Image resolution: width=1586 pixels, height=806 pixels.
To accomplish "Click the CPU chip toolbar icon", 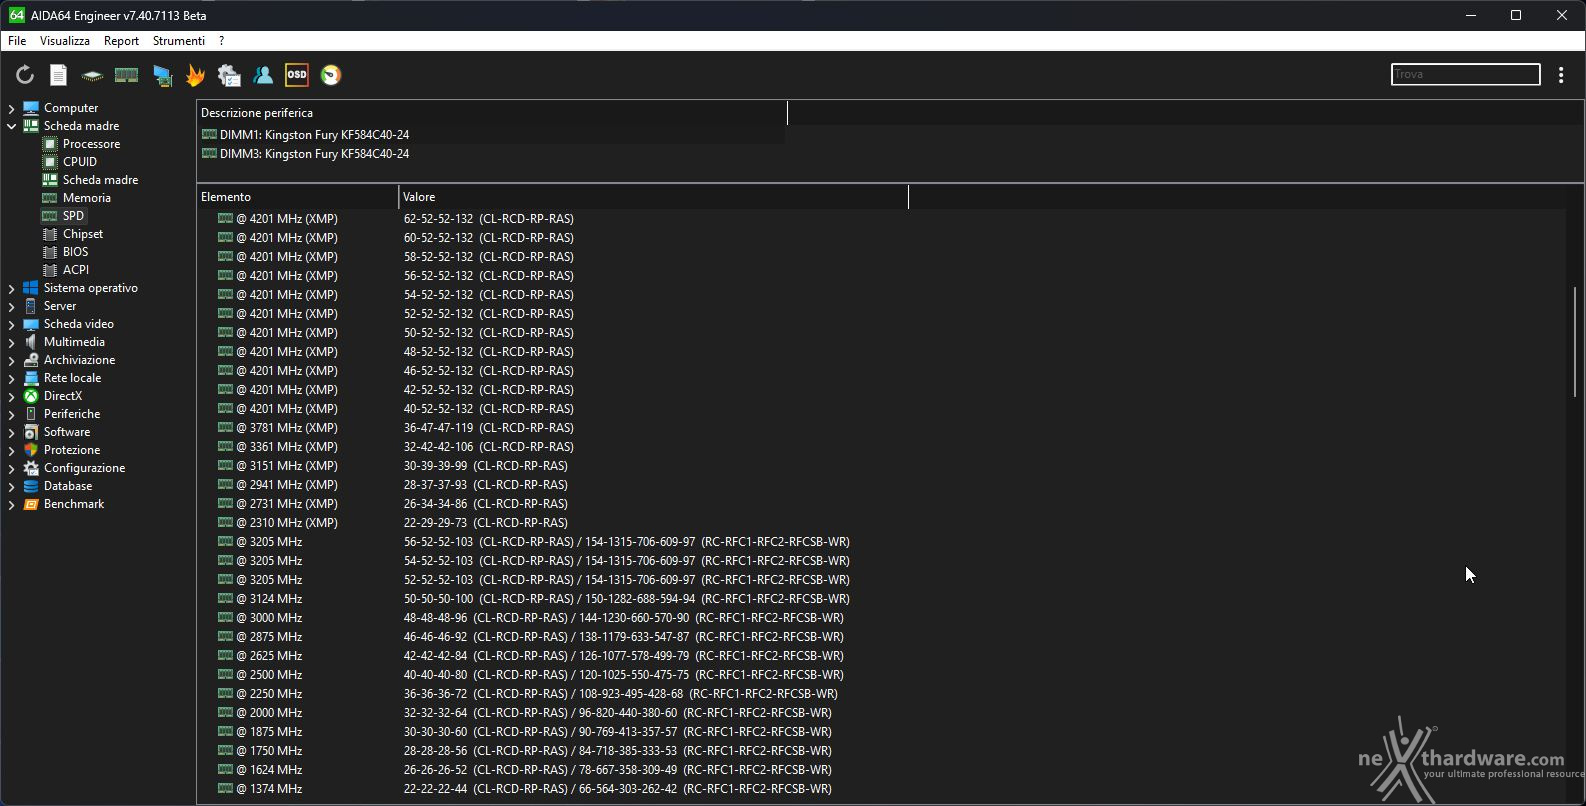I will click(x=92, y=75).
